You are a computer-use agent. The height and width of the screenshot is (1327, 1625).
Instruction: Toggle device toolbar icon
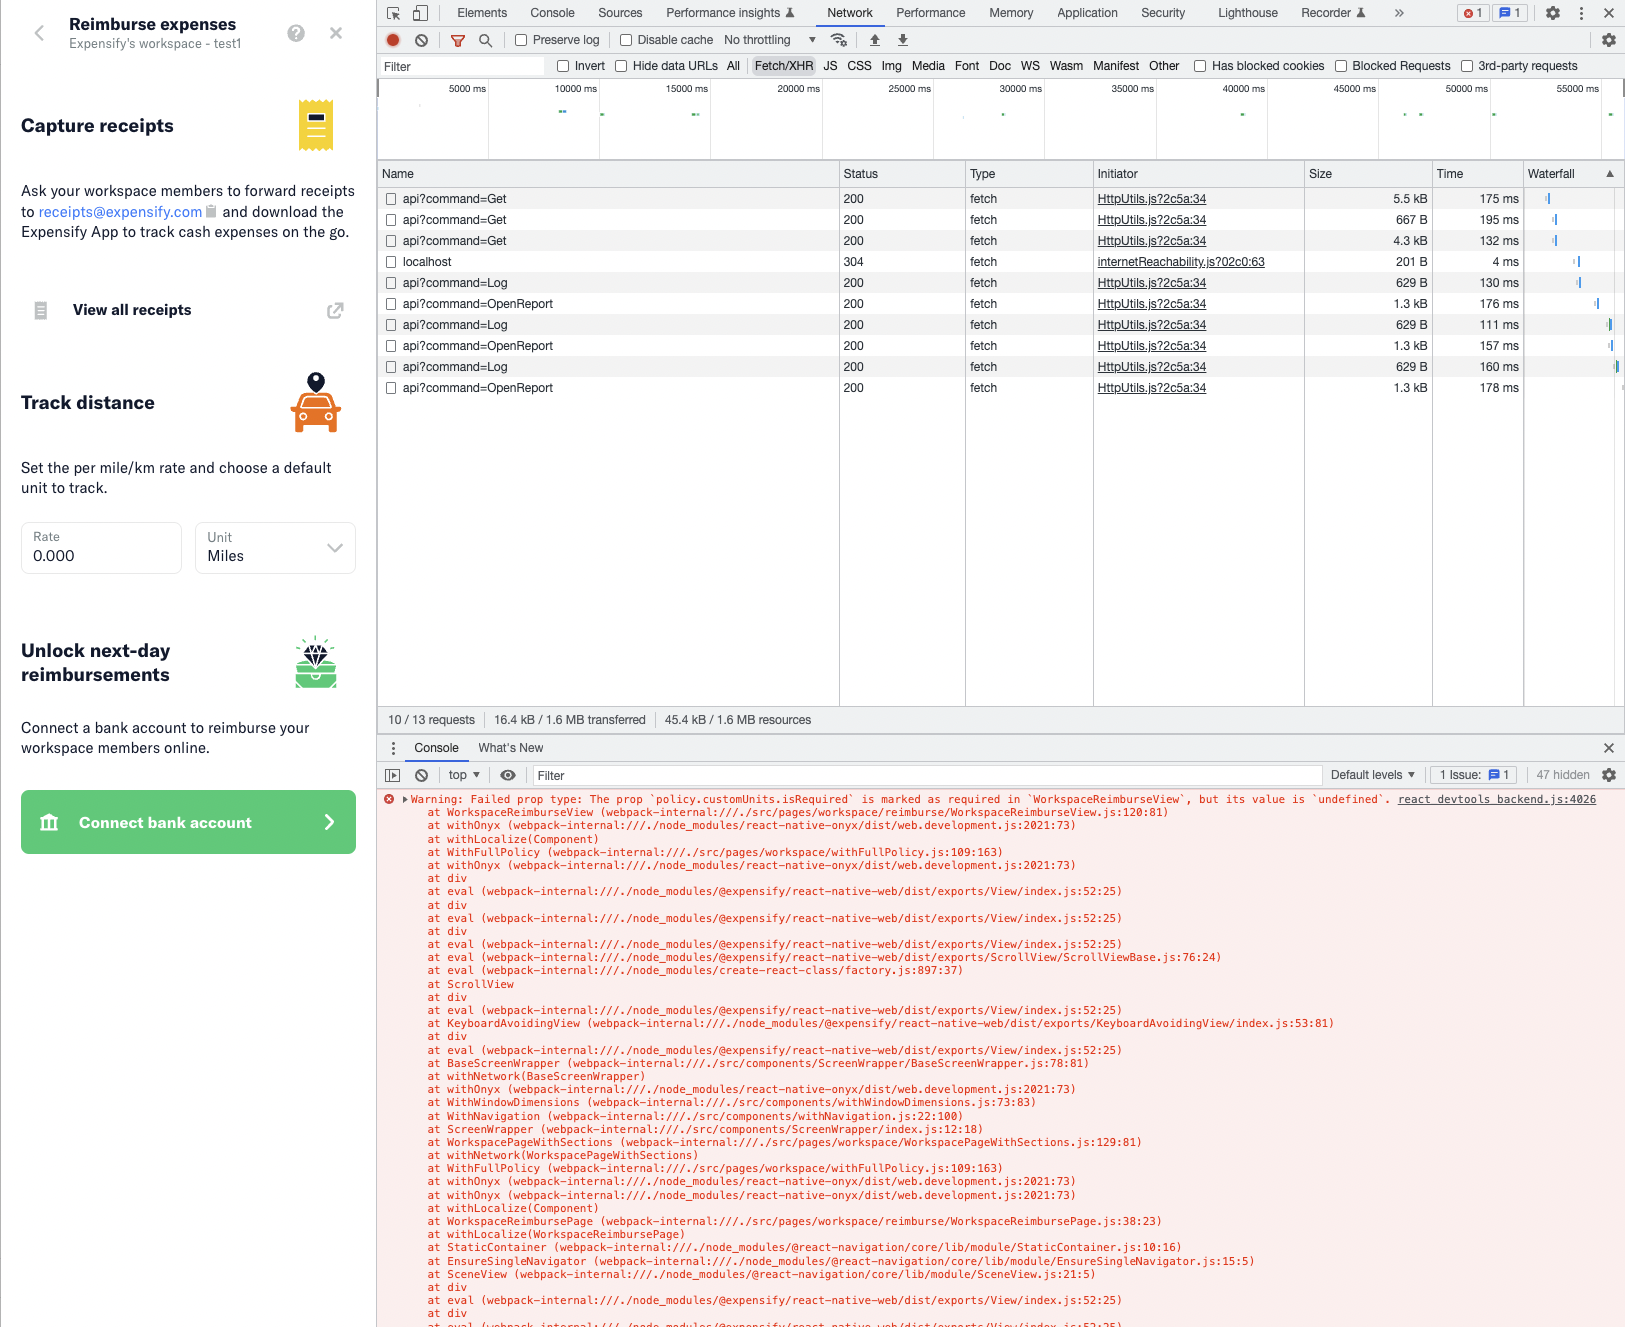pyautogui.click(x=421, y=13)
